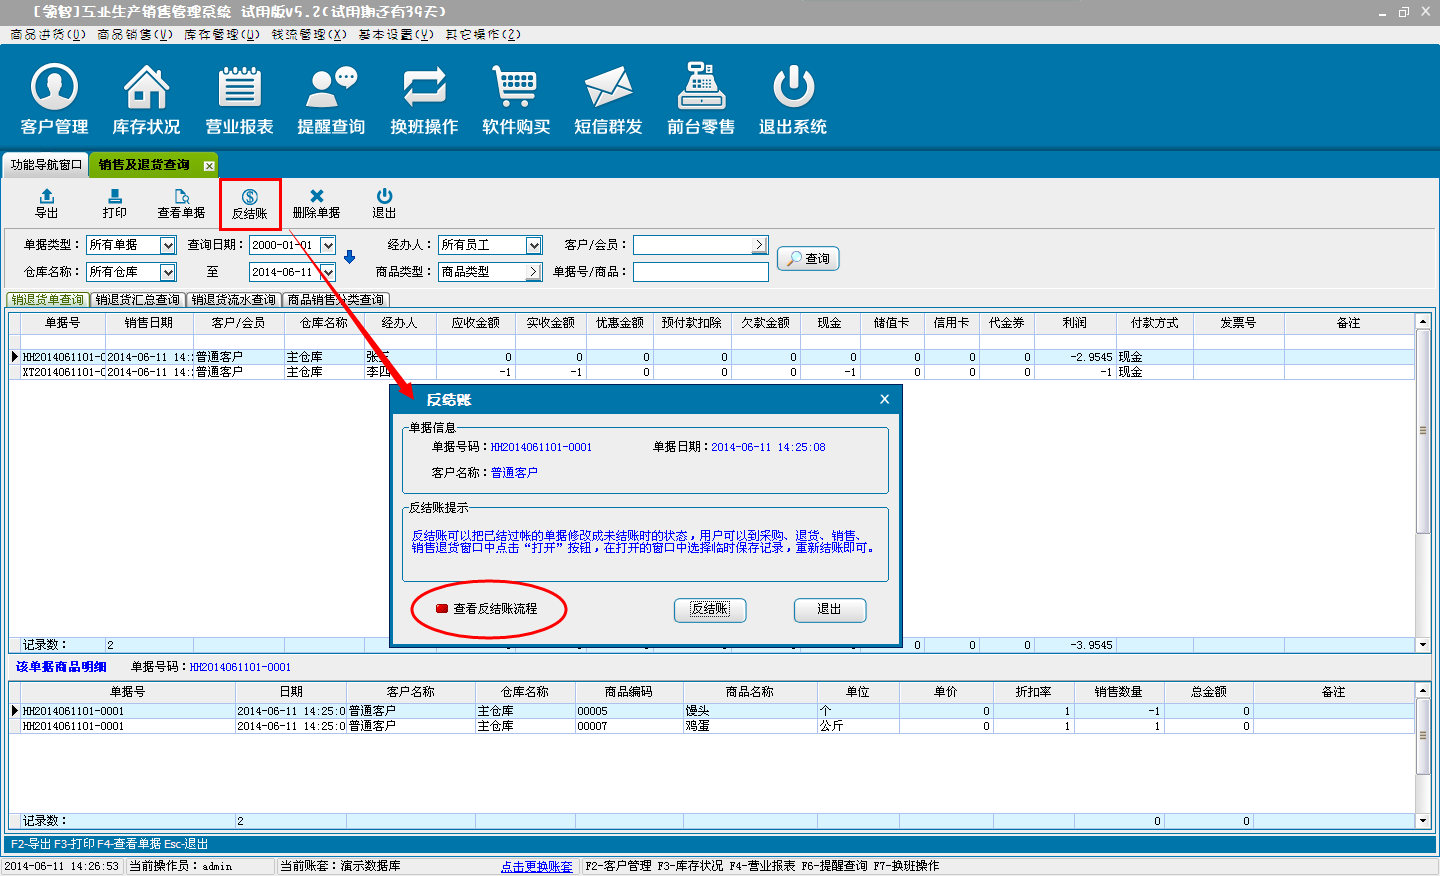The height and width of the screenshot is (876, 1440).
Task: Open the 库存管理 menu
Action: click(221, 34)
